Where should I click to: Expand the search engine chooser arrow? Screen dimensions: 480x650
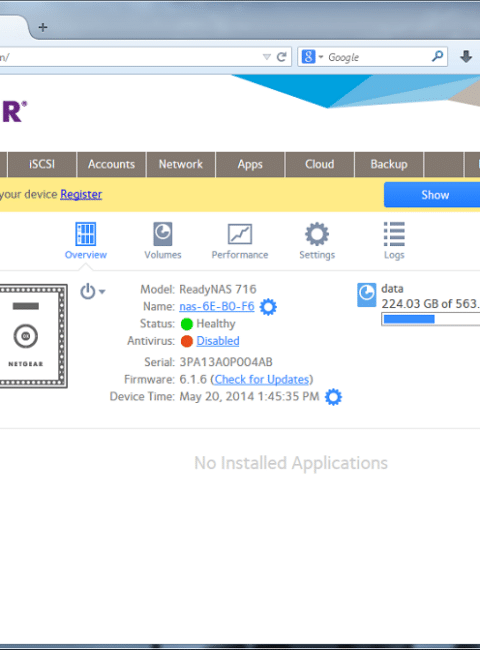point(321,57)
